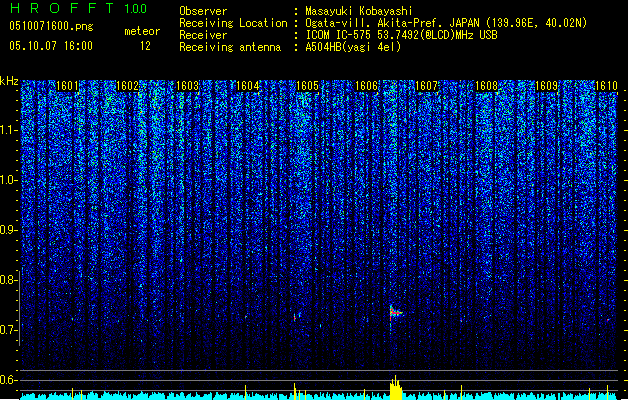
Task: Click the ICOM IC-575 receiver text
Action: tap(401, 35)
